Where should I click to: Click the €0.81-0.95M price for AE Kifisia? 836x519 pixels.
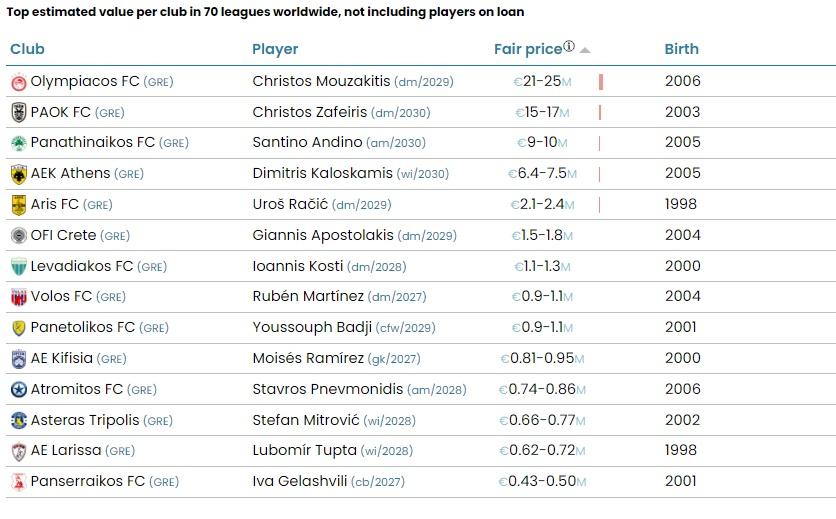[541, 358]
